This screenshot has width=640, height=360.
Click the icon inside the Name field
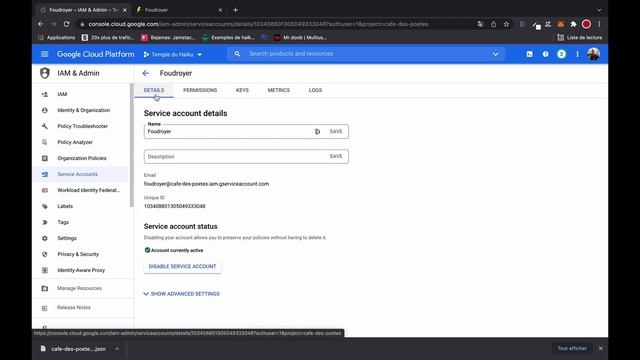tap(317, 131)
